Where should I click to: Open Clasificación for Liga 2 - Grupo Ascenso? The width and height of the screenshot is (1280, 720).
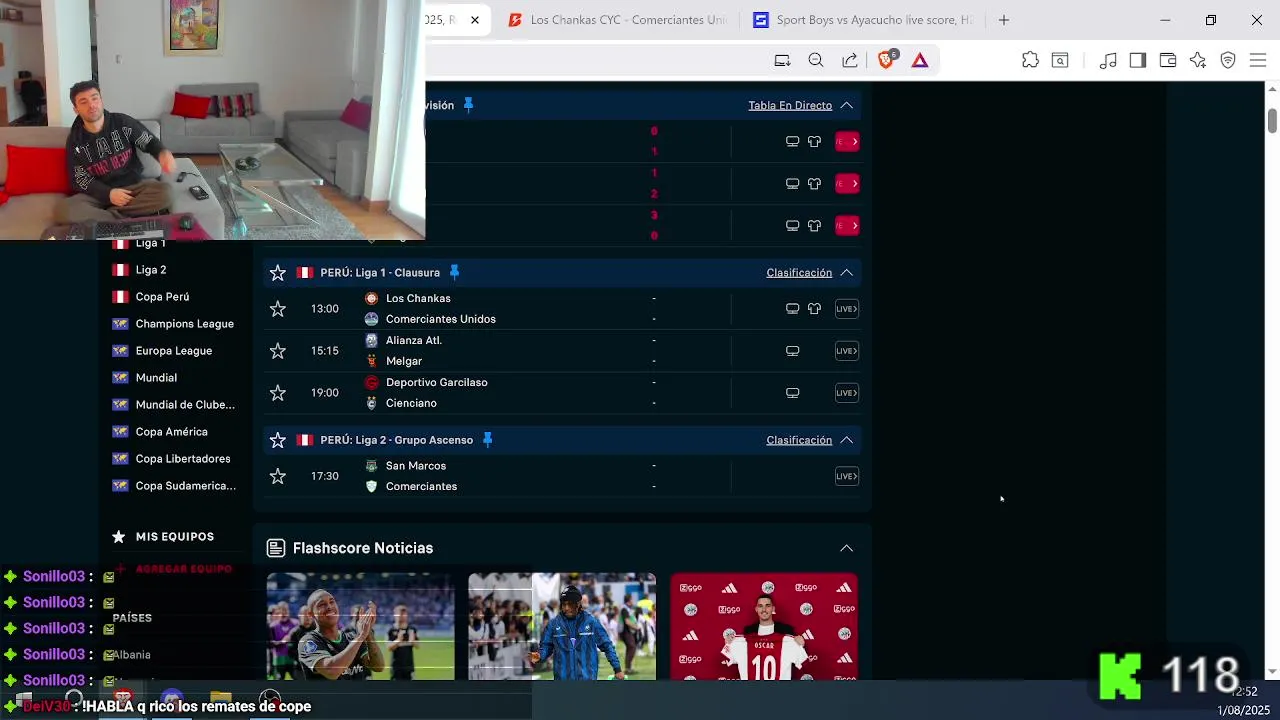[x=799, y=440]
